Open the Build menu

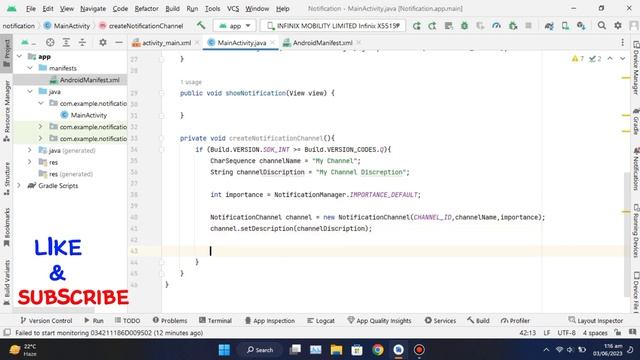pyautogui.click(x=172, y=9)
